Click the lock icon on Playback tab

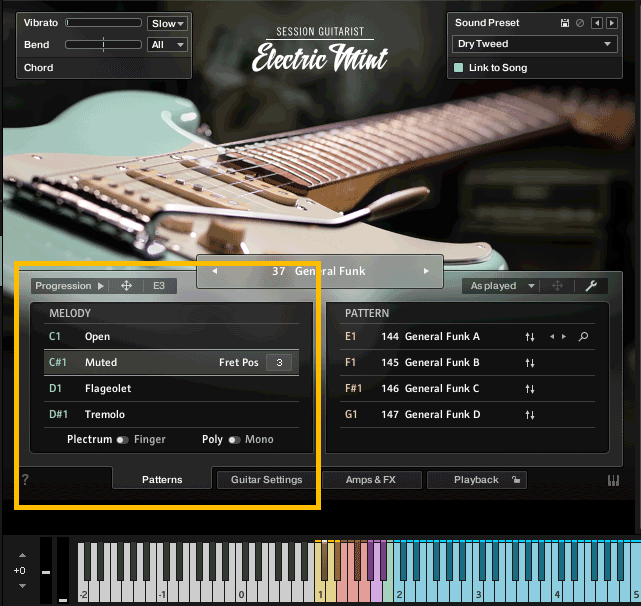click(x=516, y=480)
